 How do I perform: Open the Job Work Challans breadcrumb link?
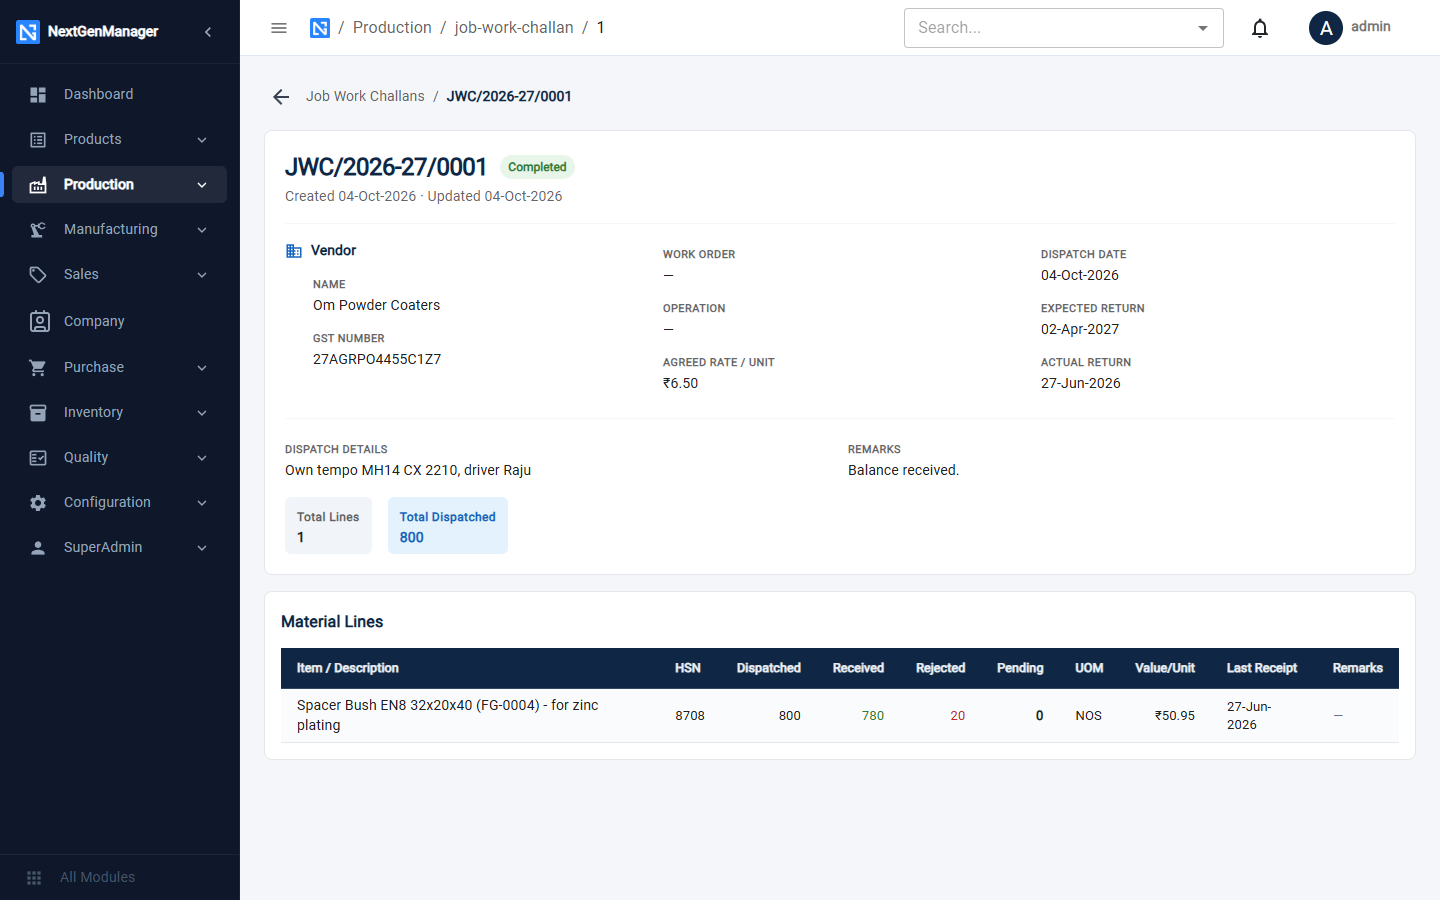[x=365, y=96]
